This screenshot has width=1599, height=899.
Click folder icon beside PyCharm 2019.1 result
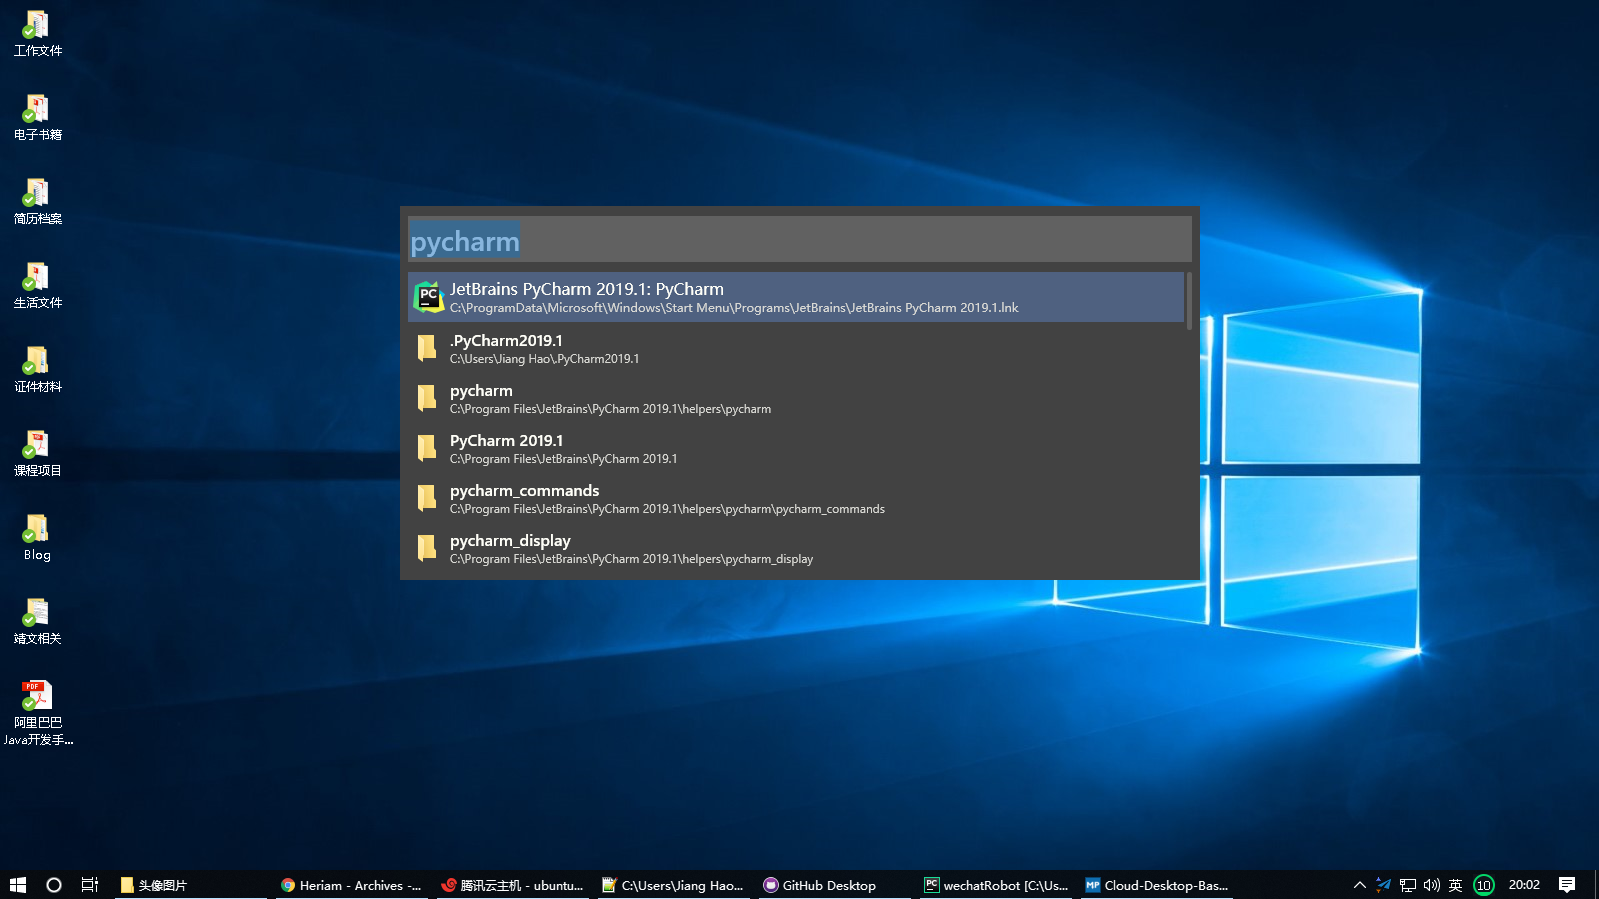(x=427, y=448)
